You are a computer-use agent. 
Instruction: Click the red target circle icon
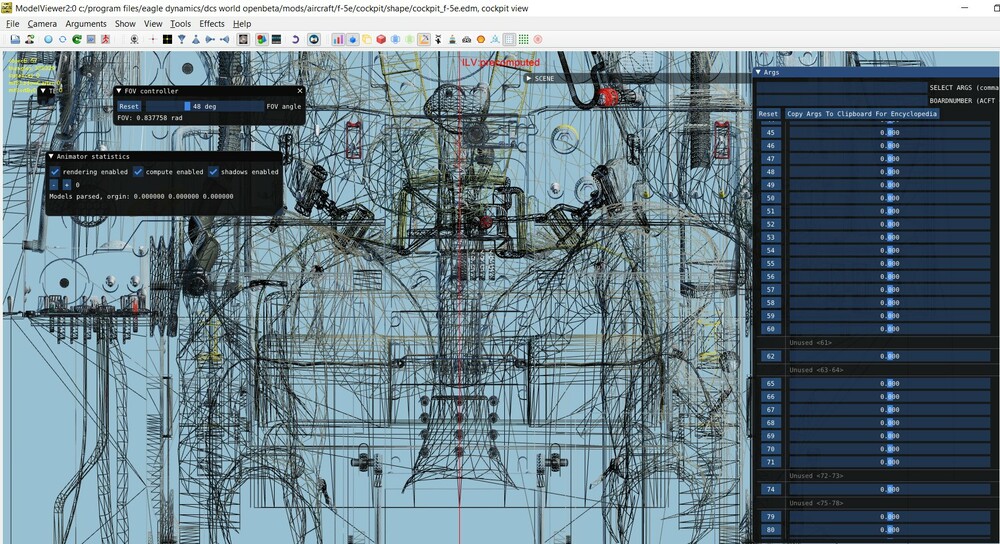[x=538, y=39]
